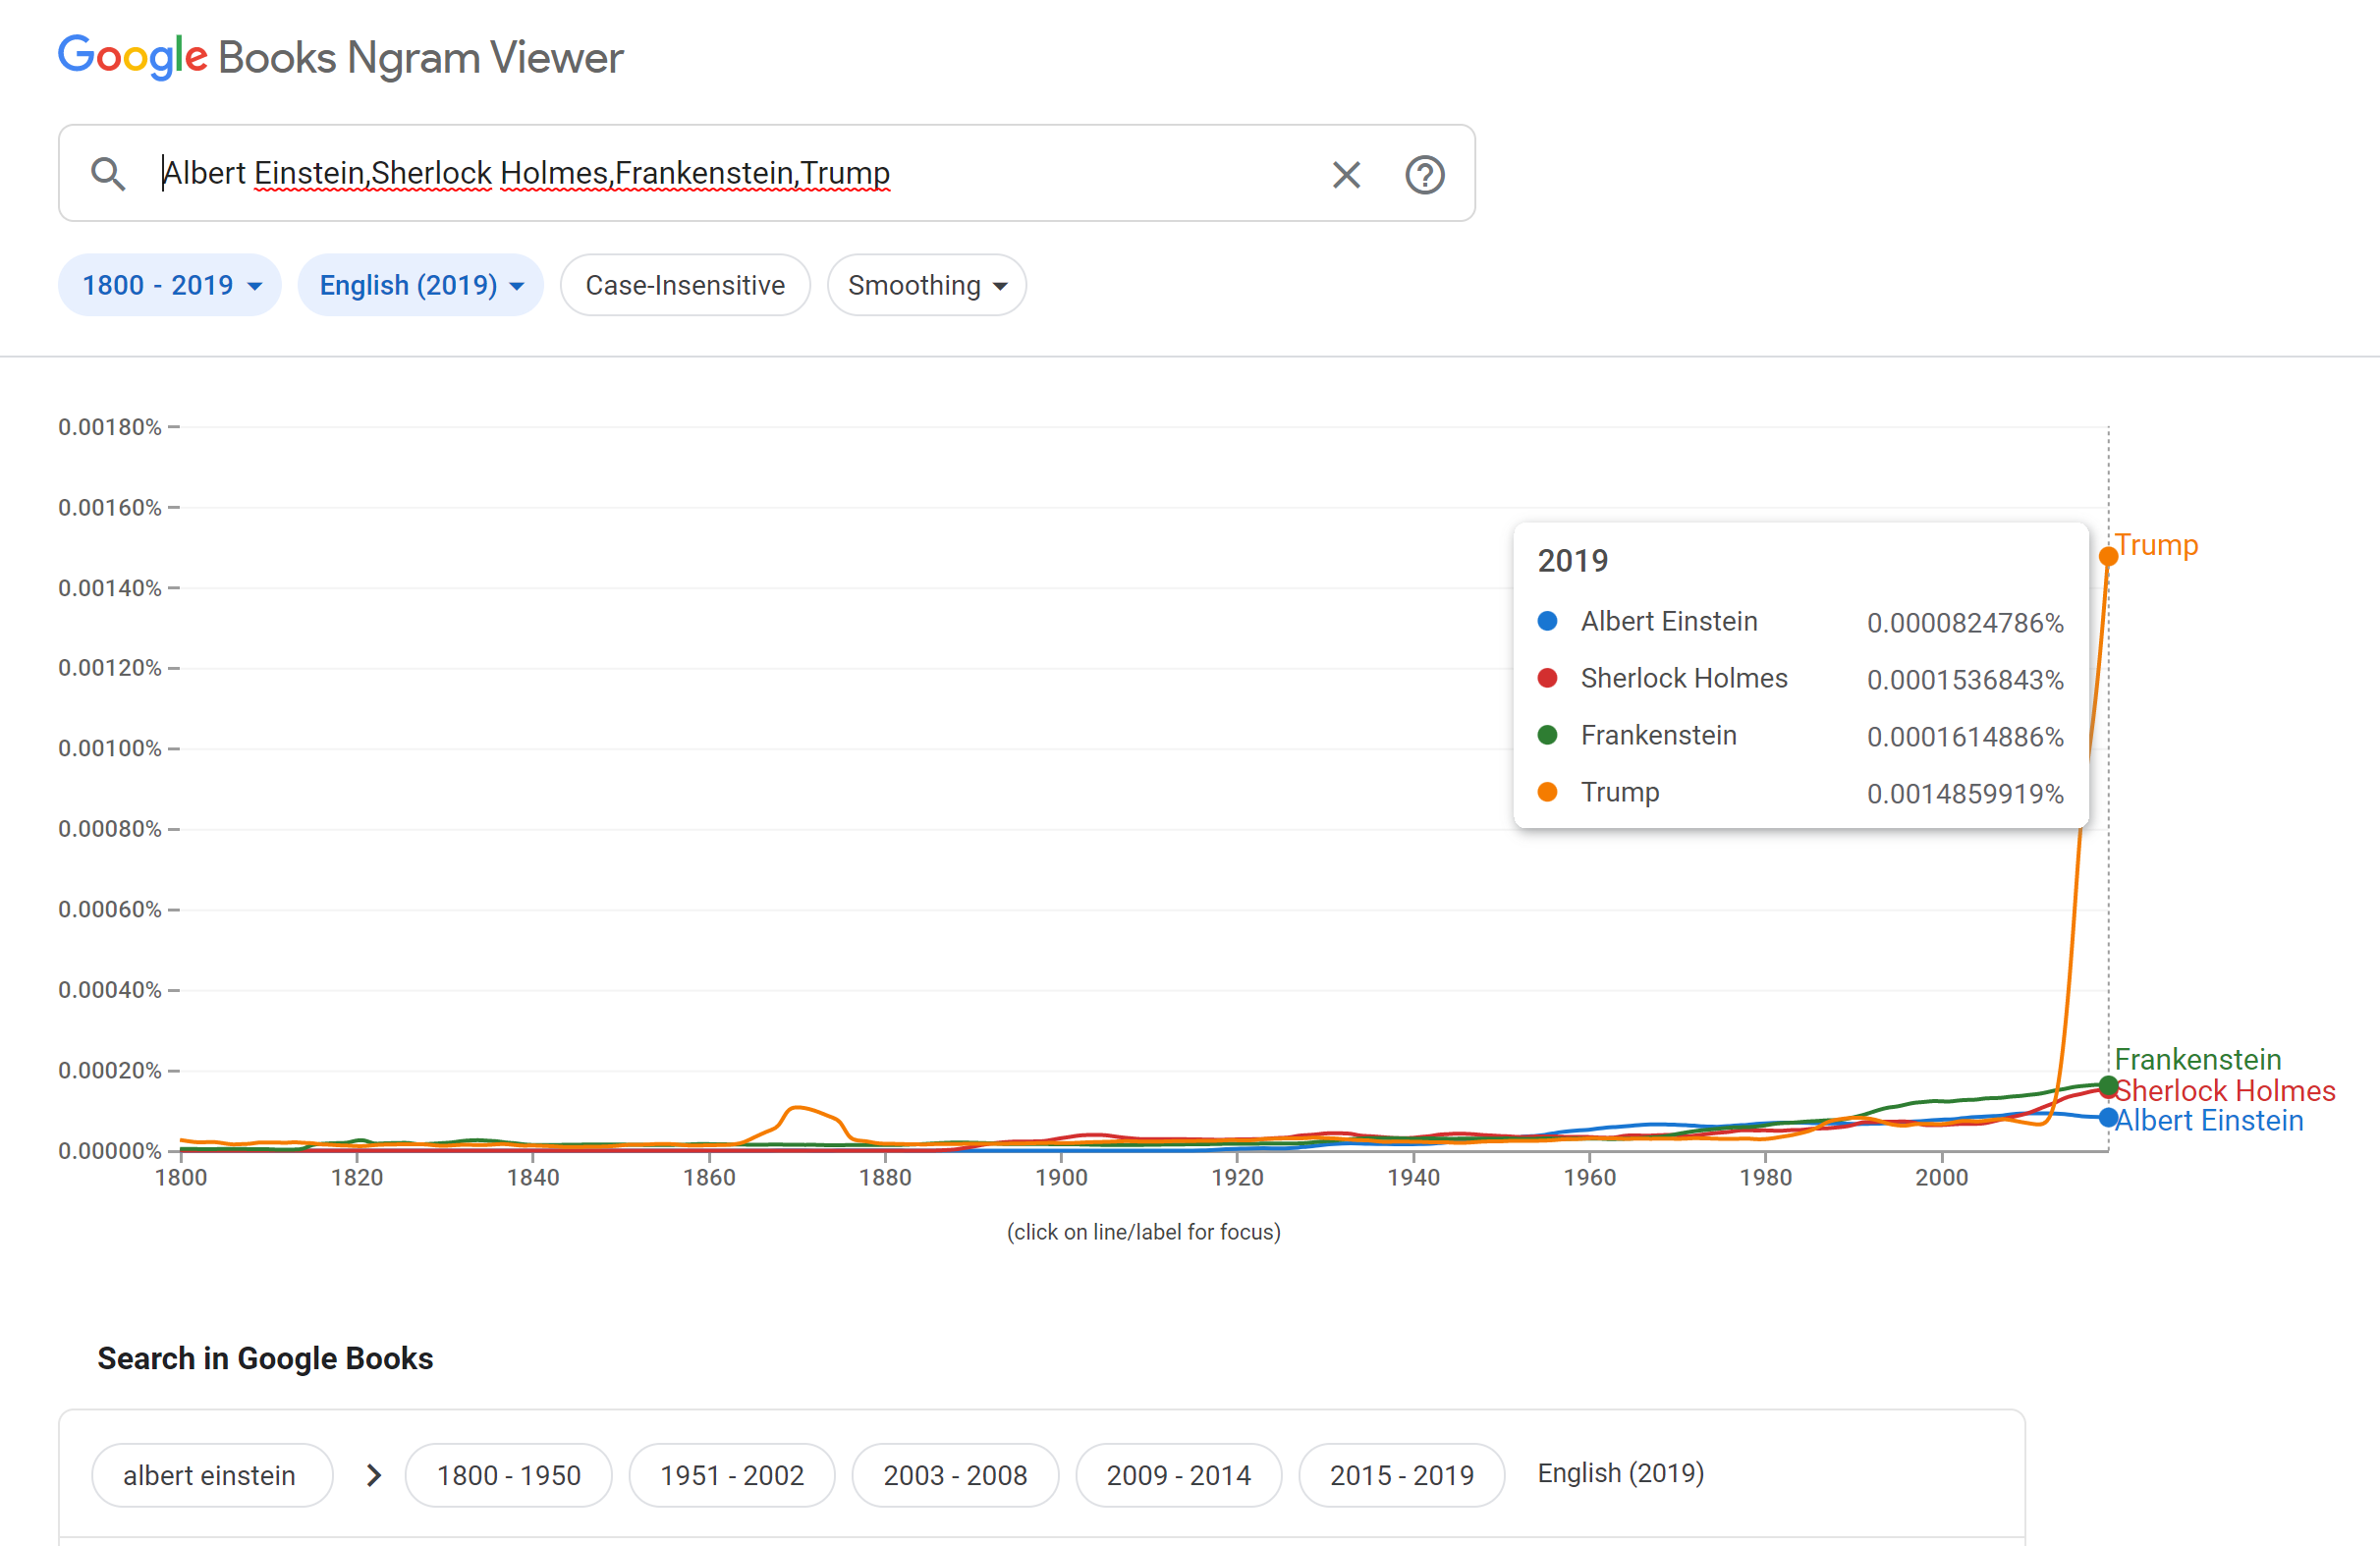Focus the Trump line label
This screenshot has width=2380, height=1546.
tap(2156, 545)
